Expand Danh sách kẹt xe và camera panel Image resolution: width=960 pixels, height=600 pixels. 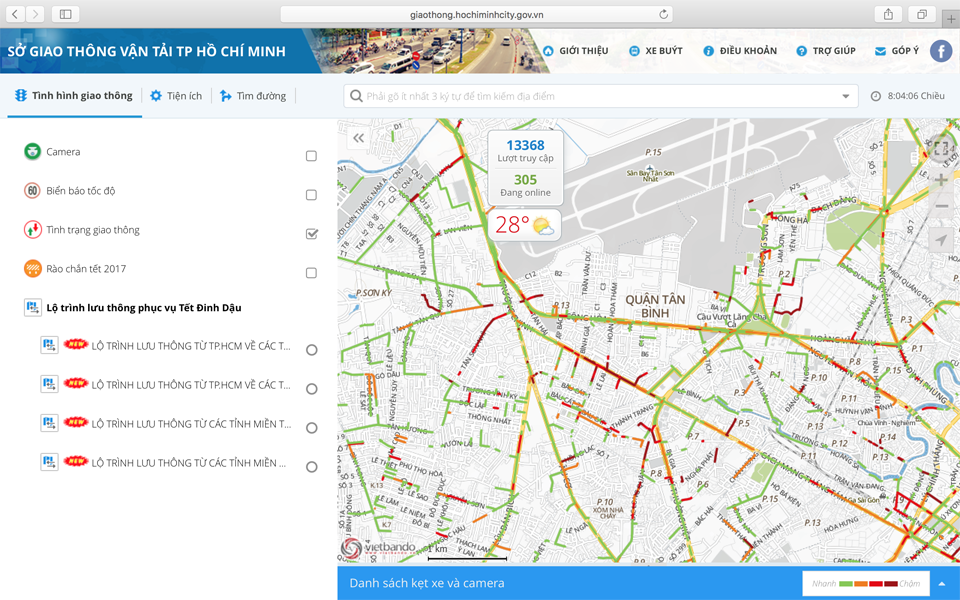942,583
